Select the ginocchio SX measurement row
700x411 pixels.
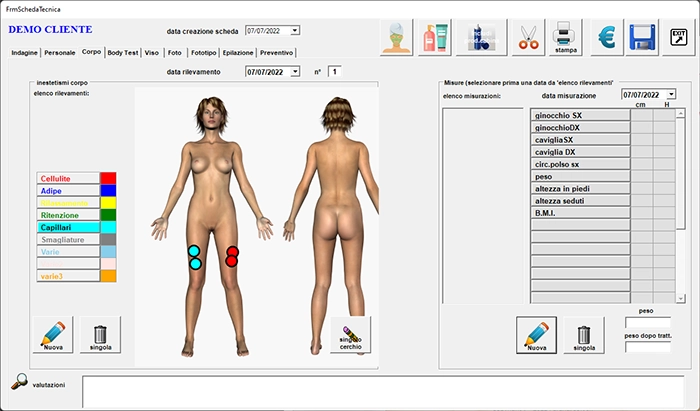tap(580, 115)
